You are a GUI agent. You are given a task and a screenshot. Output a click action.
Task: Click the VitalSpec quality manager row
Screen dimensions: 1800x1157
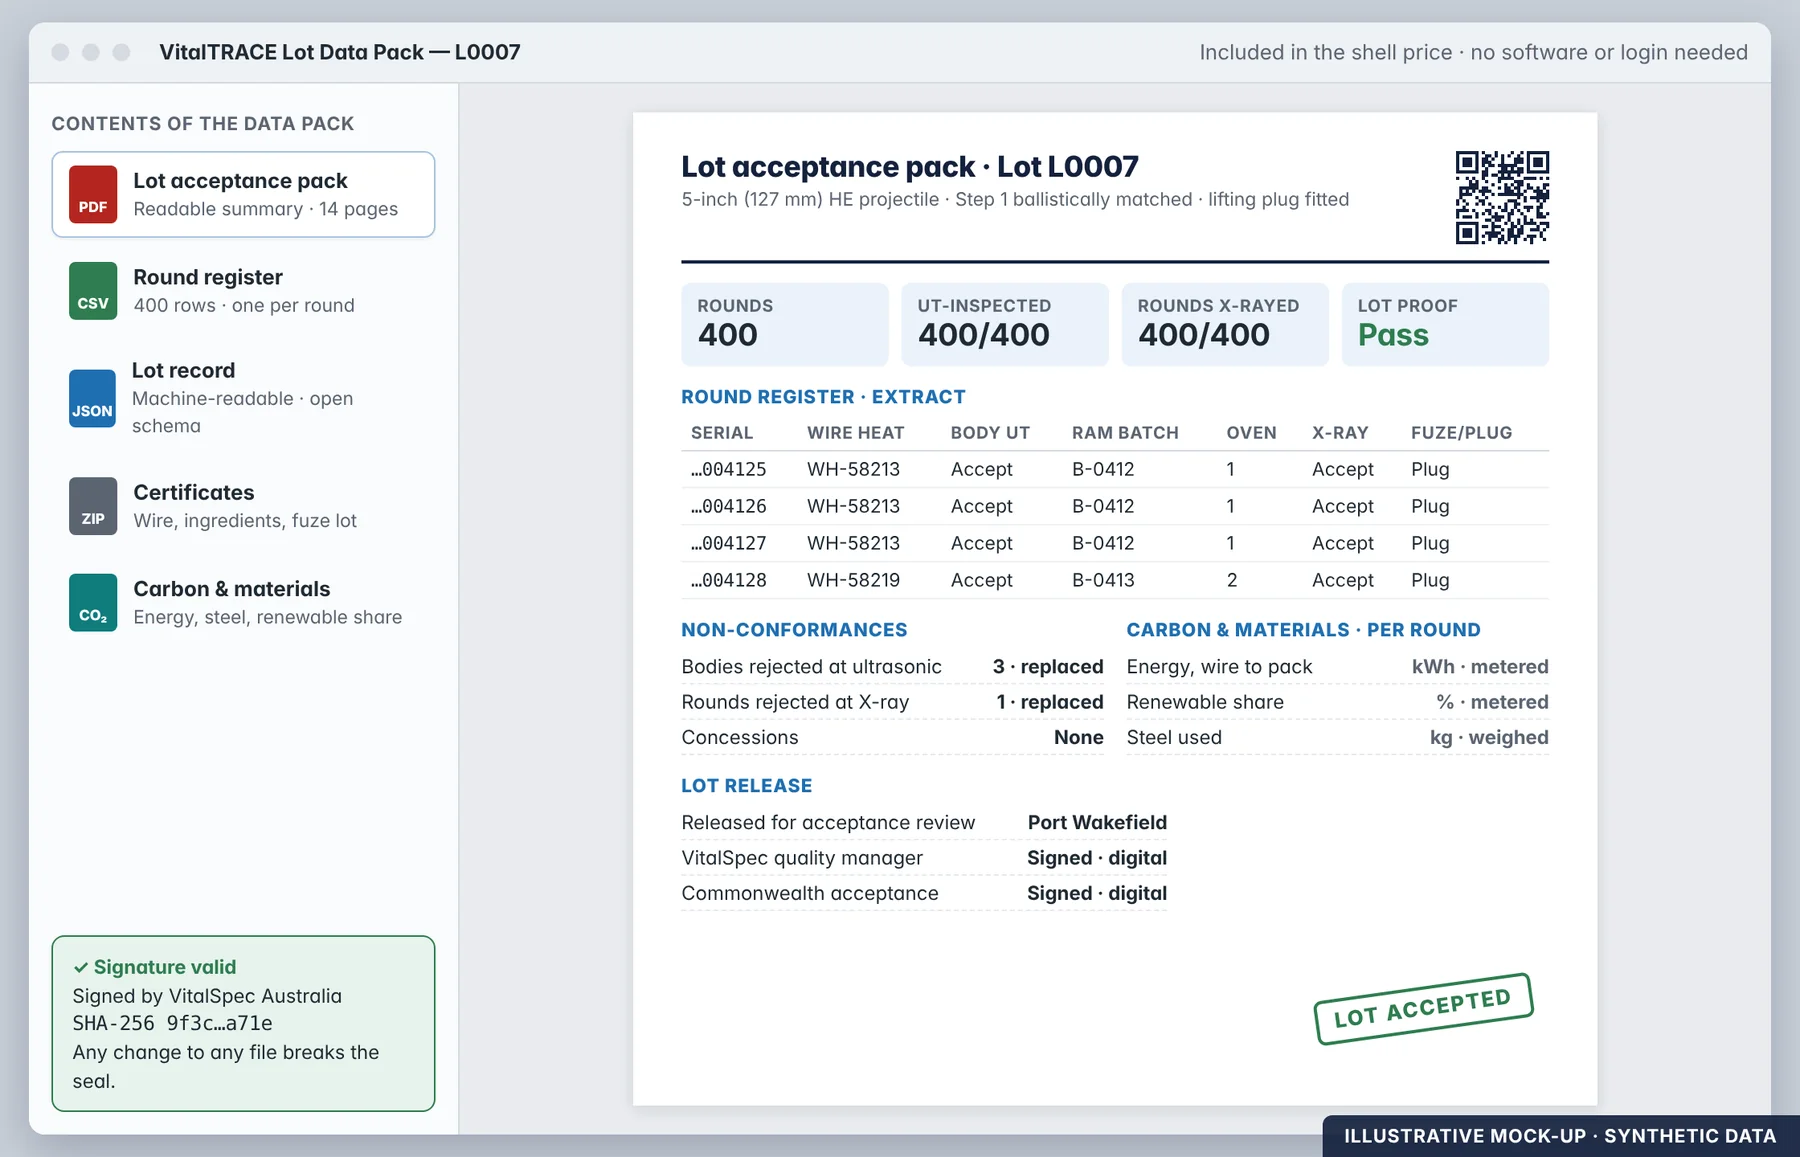pyautogui.click(x=924, y=858)
